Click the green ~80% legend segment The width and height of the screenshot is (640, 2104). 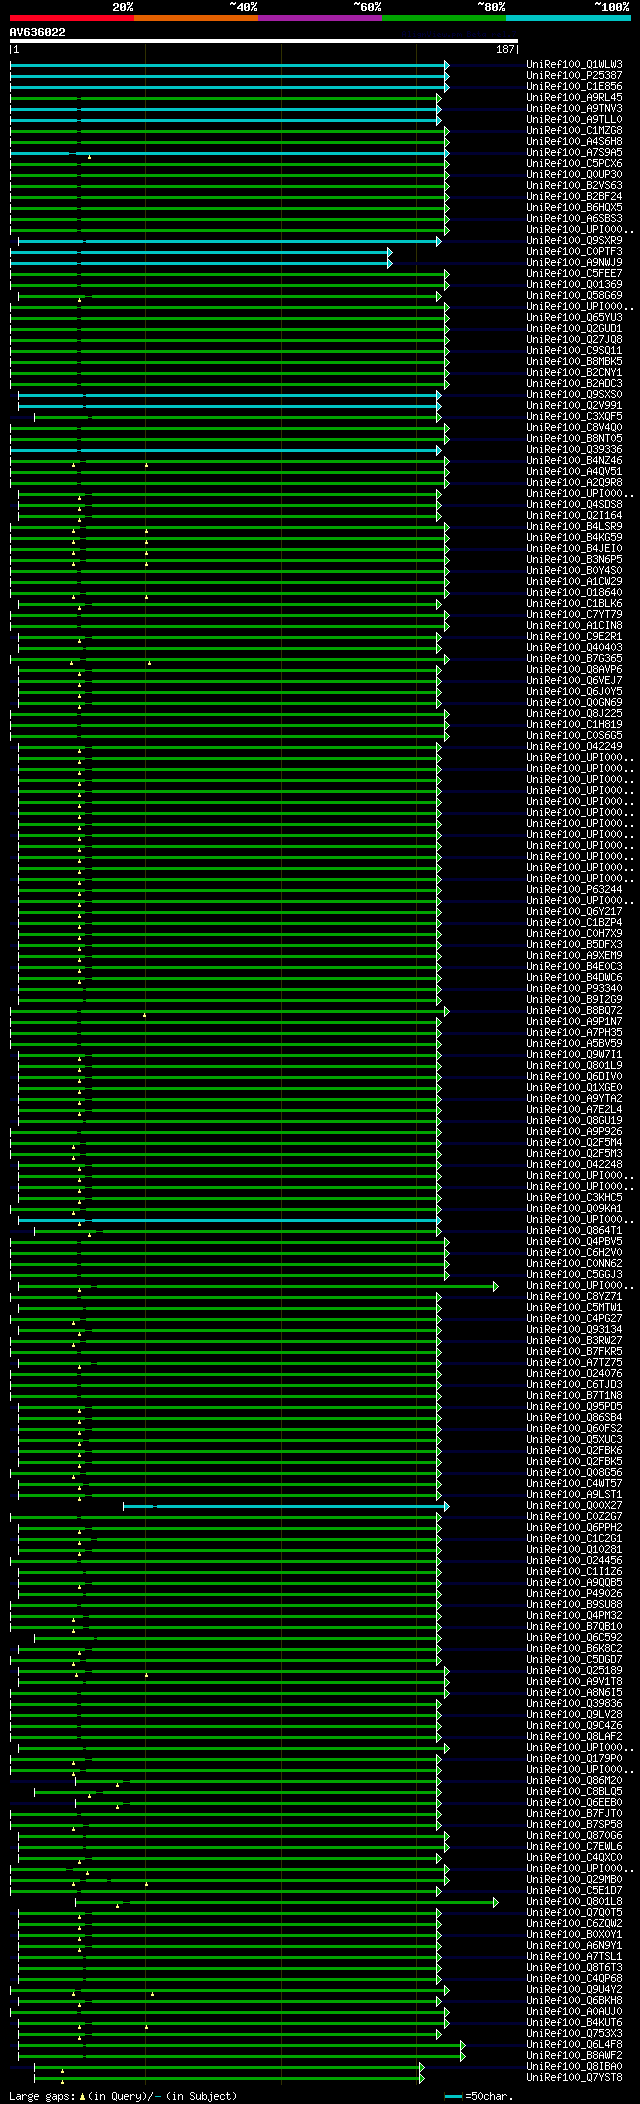tap(444, 18)
